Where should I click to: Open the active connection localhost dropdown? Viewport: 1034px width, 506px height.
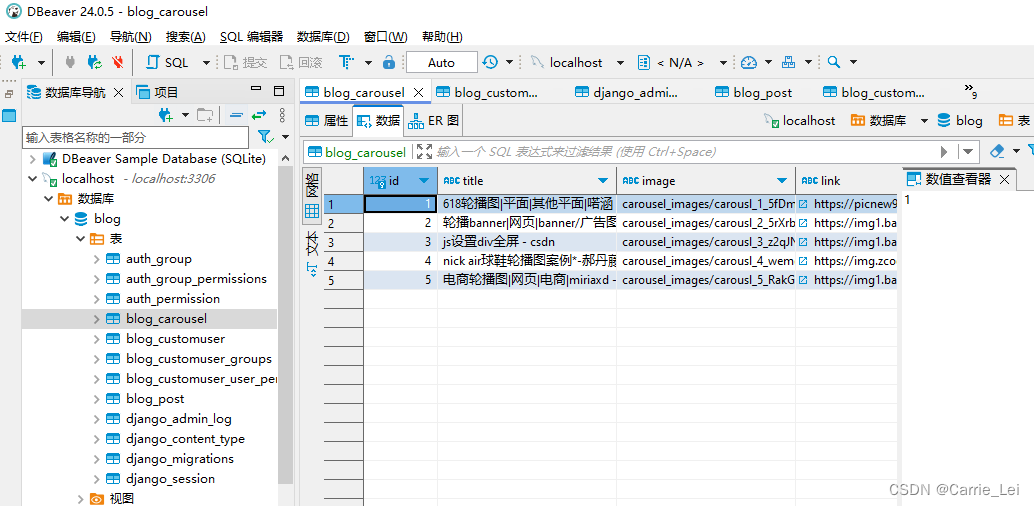(620, 63)
